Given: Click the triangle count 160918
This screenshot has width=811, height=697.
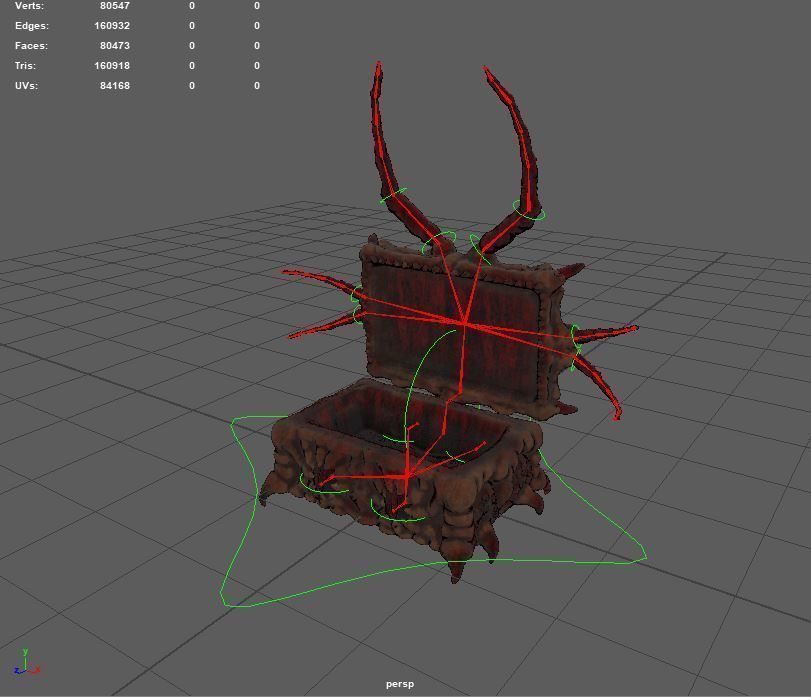Looking at the screenshot, I should pyautogui.click(x=112, y=66).
